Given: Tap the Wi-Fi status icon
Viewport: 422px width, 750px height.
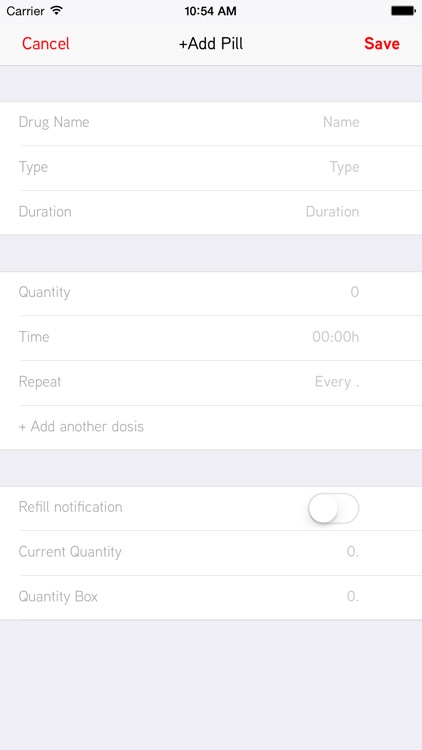Looking at the screenshot, I should click(57, 11).
